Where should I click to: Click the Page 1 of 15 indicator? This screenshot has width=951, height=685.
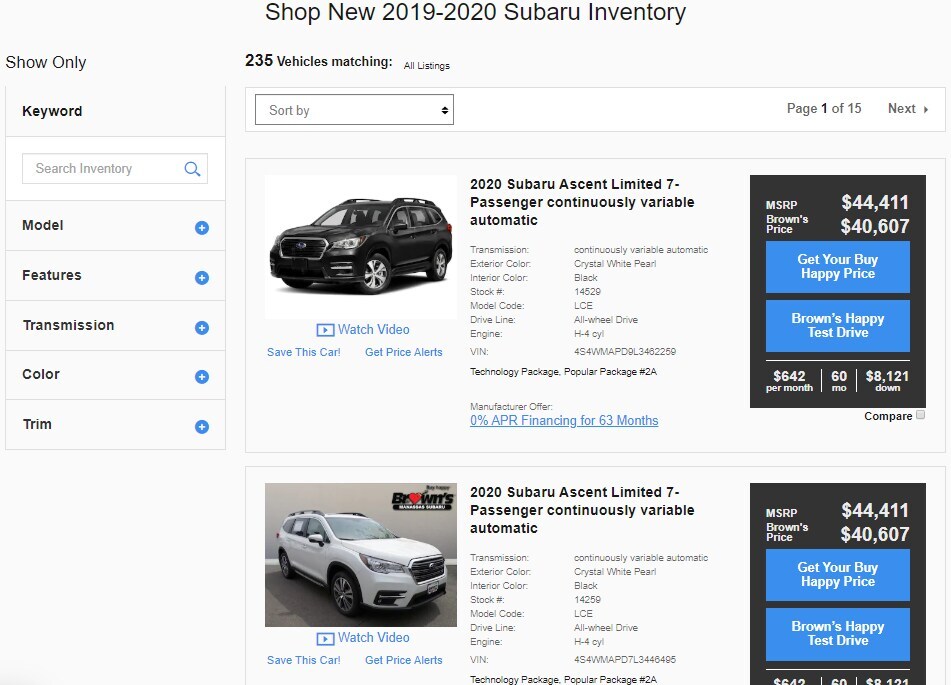coord(824,109)
